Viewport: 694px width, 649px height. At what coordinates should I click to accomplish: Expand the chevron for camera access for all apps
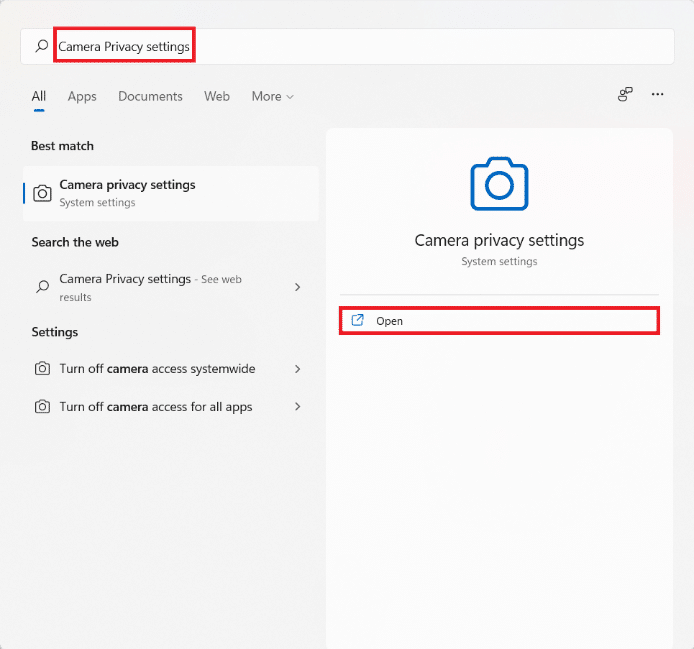[x=297, y=407]
